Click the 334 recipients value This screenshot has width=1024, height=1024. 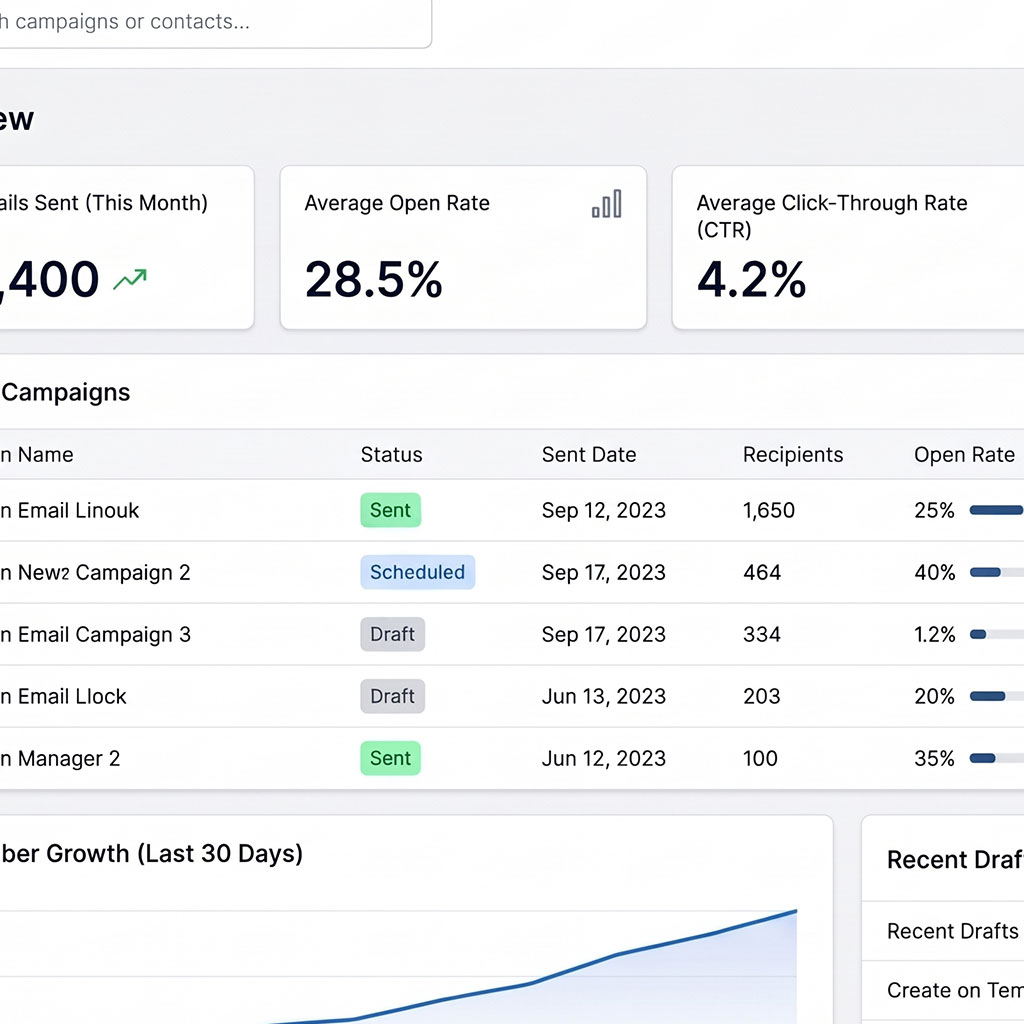click(761, 635)
